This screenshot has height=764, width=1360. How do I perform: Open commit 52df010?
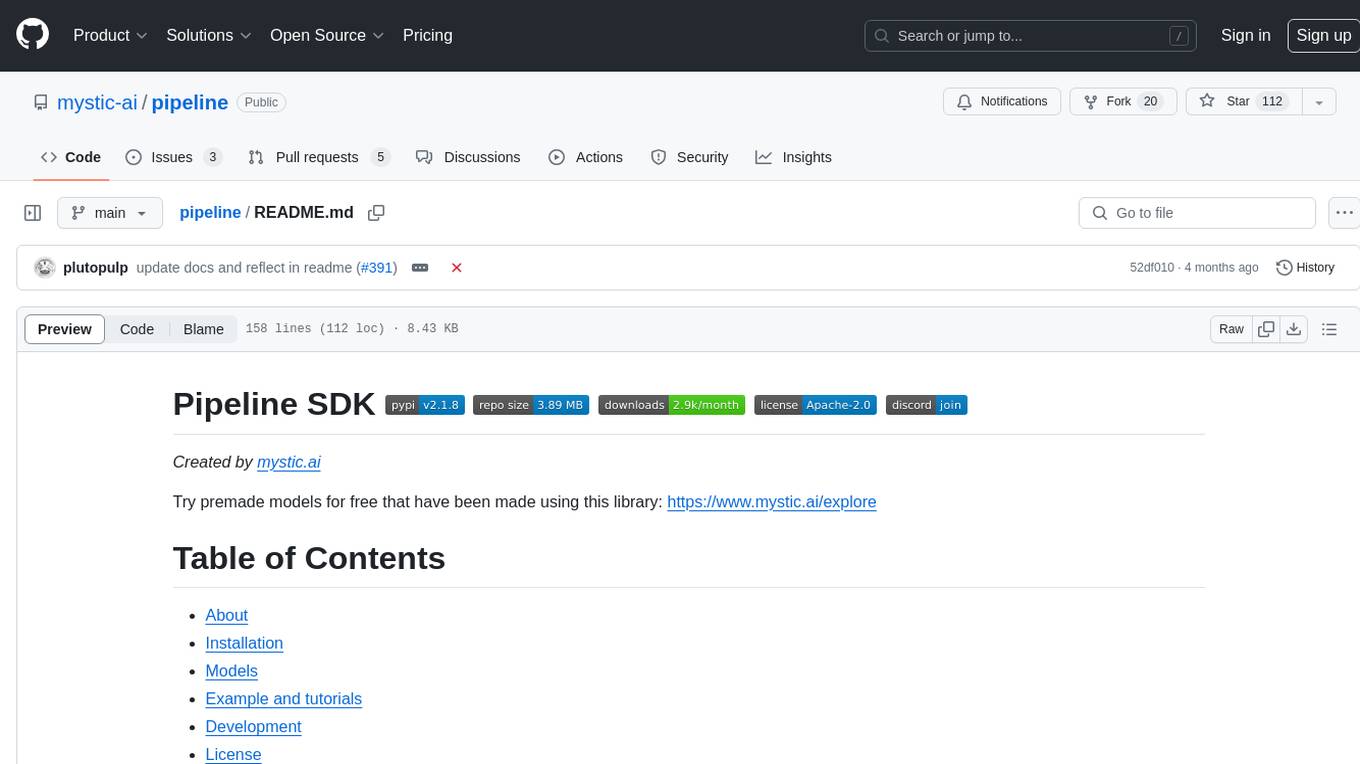pyautogui.click(x=1152, y=268)
